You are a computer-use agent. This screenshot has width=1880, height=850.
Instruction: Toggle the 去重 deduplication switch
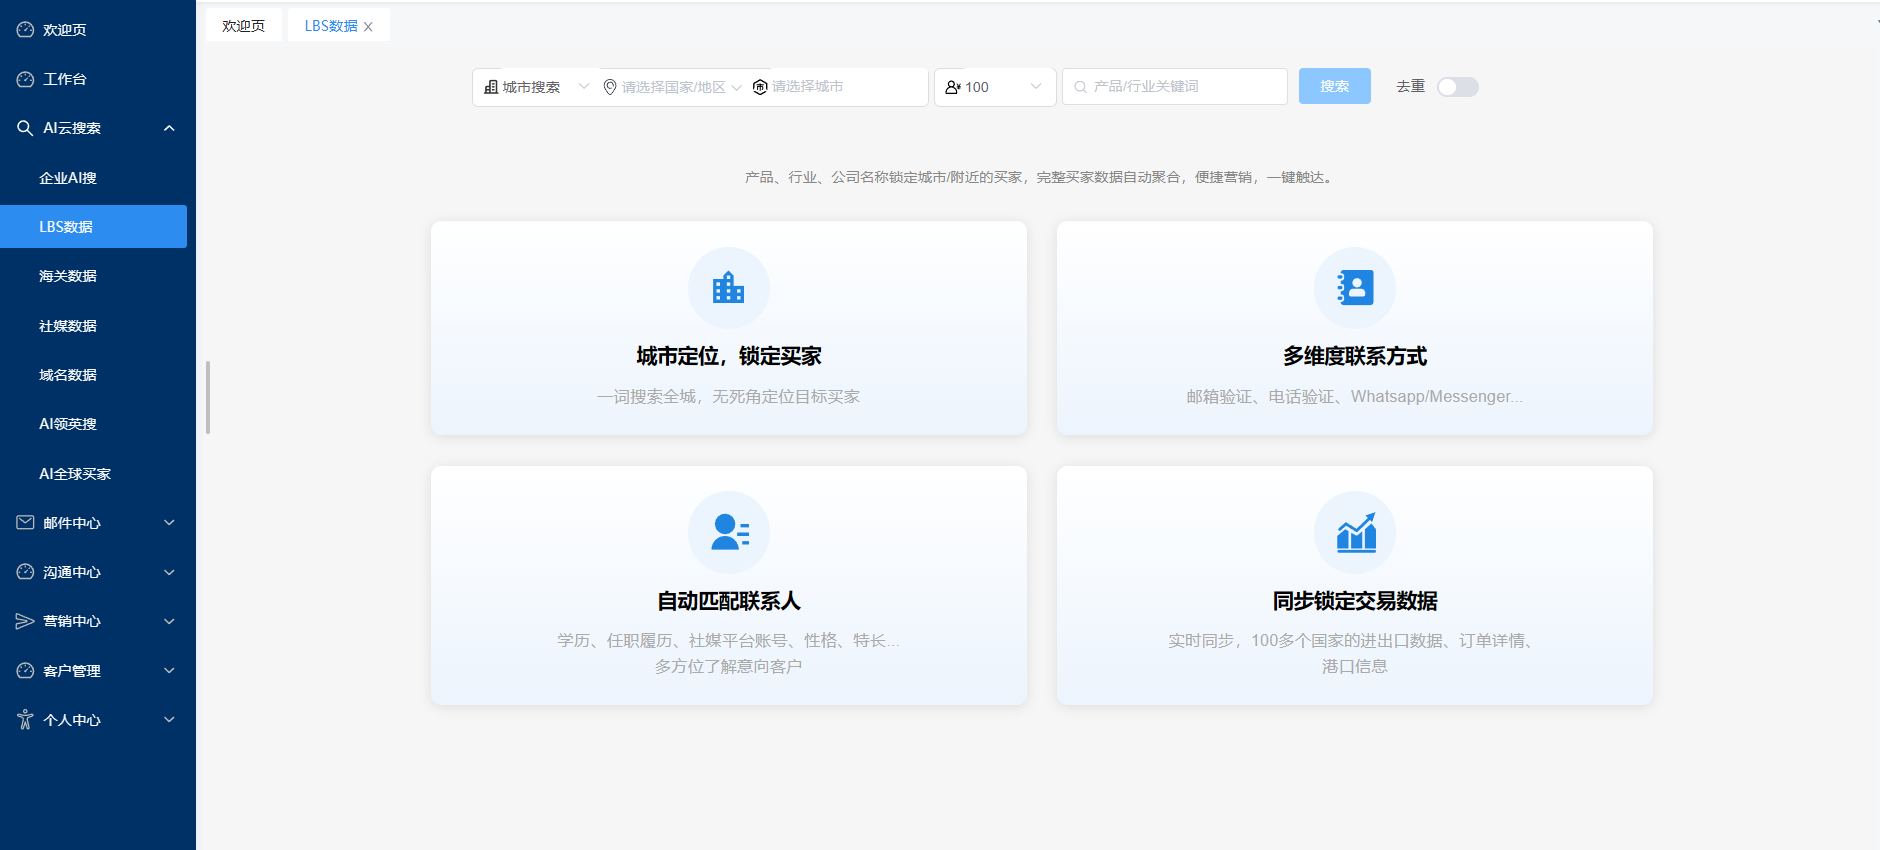point(1457,87)
